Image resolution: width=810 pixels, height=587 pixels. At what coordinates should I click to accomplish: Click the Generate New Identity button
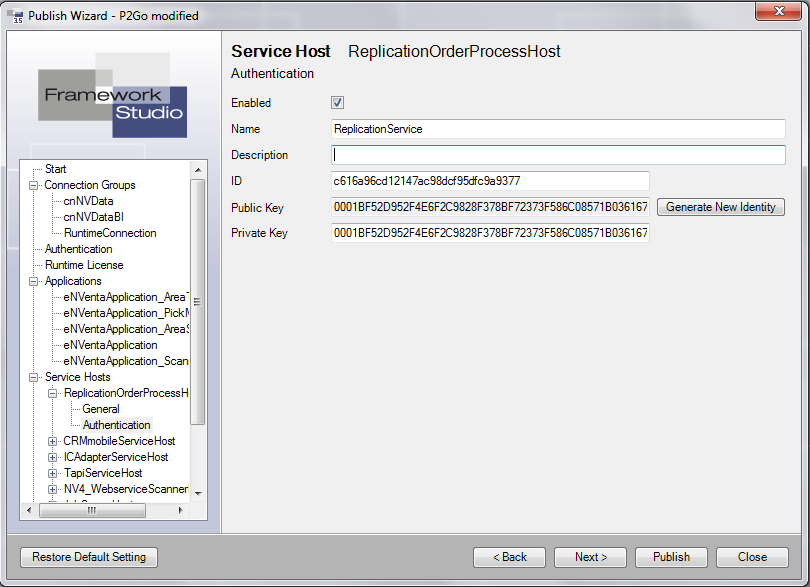pyautogui.click(x=721, y=207)
